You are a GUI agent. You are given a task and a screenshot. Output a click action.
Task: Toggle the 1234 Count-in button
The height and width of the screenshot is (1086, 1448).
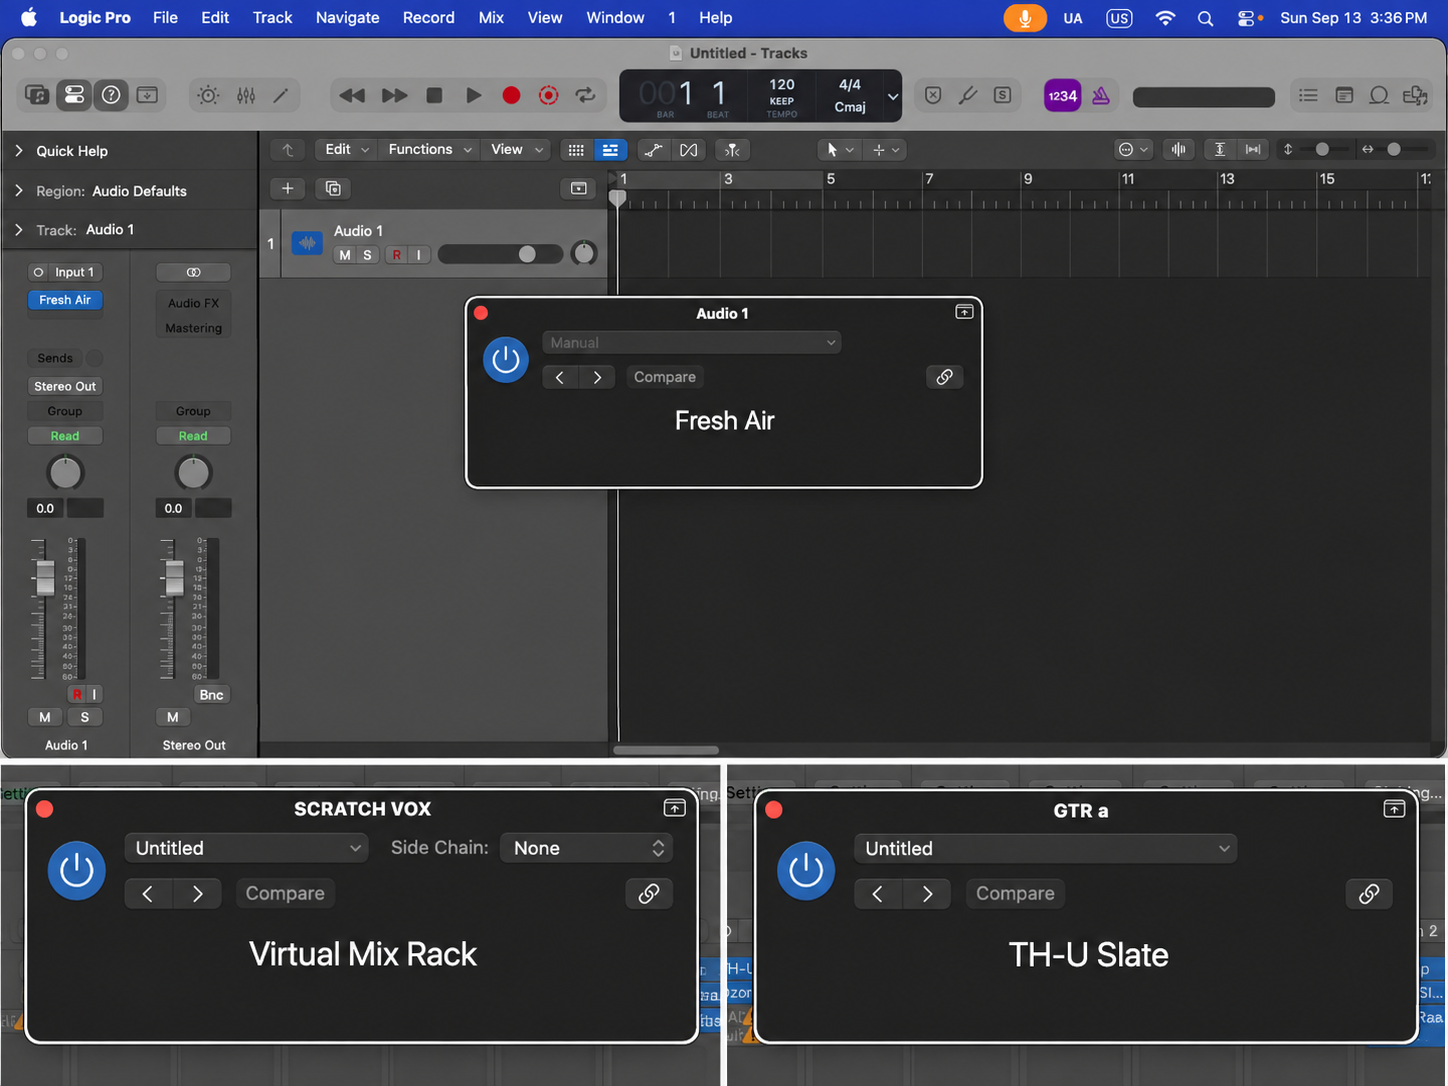click(x=1062, y=96)
